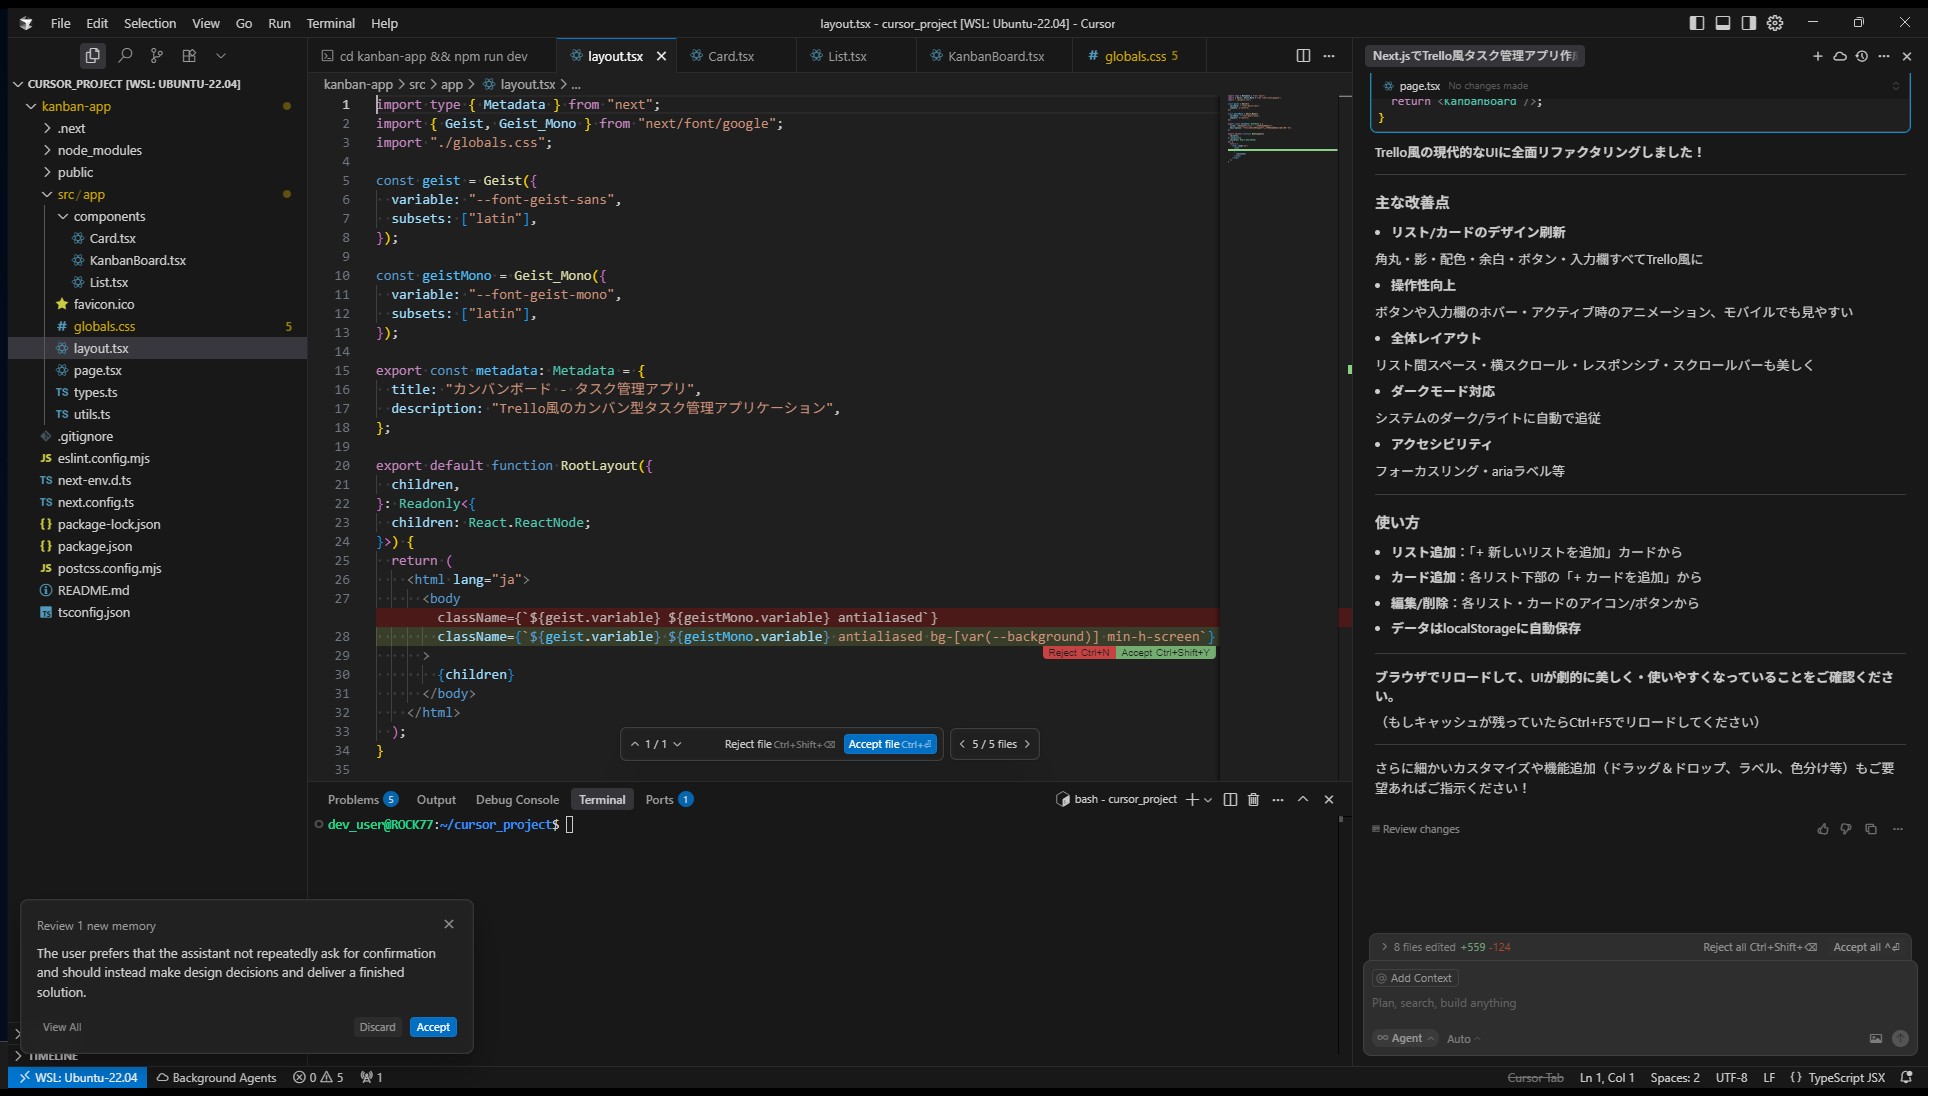Image resolution: width=1936 pixels, height=1096 pixels.
Task: Toggle the AI pane layout button
Action: click(1749, 23)
